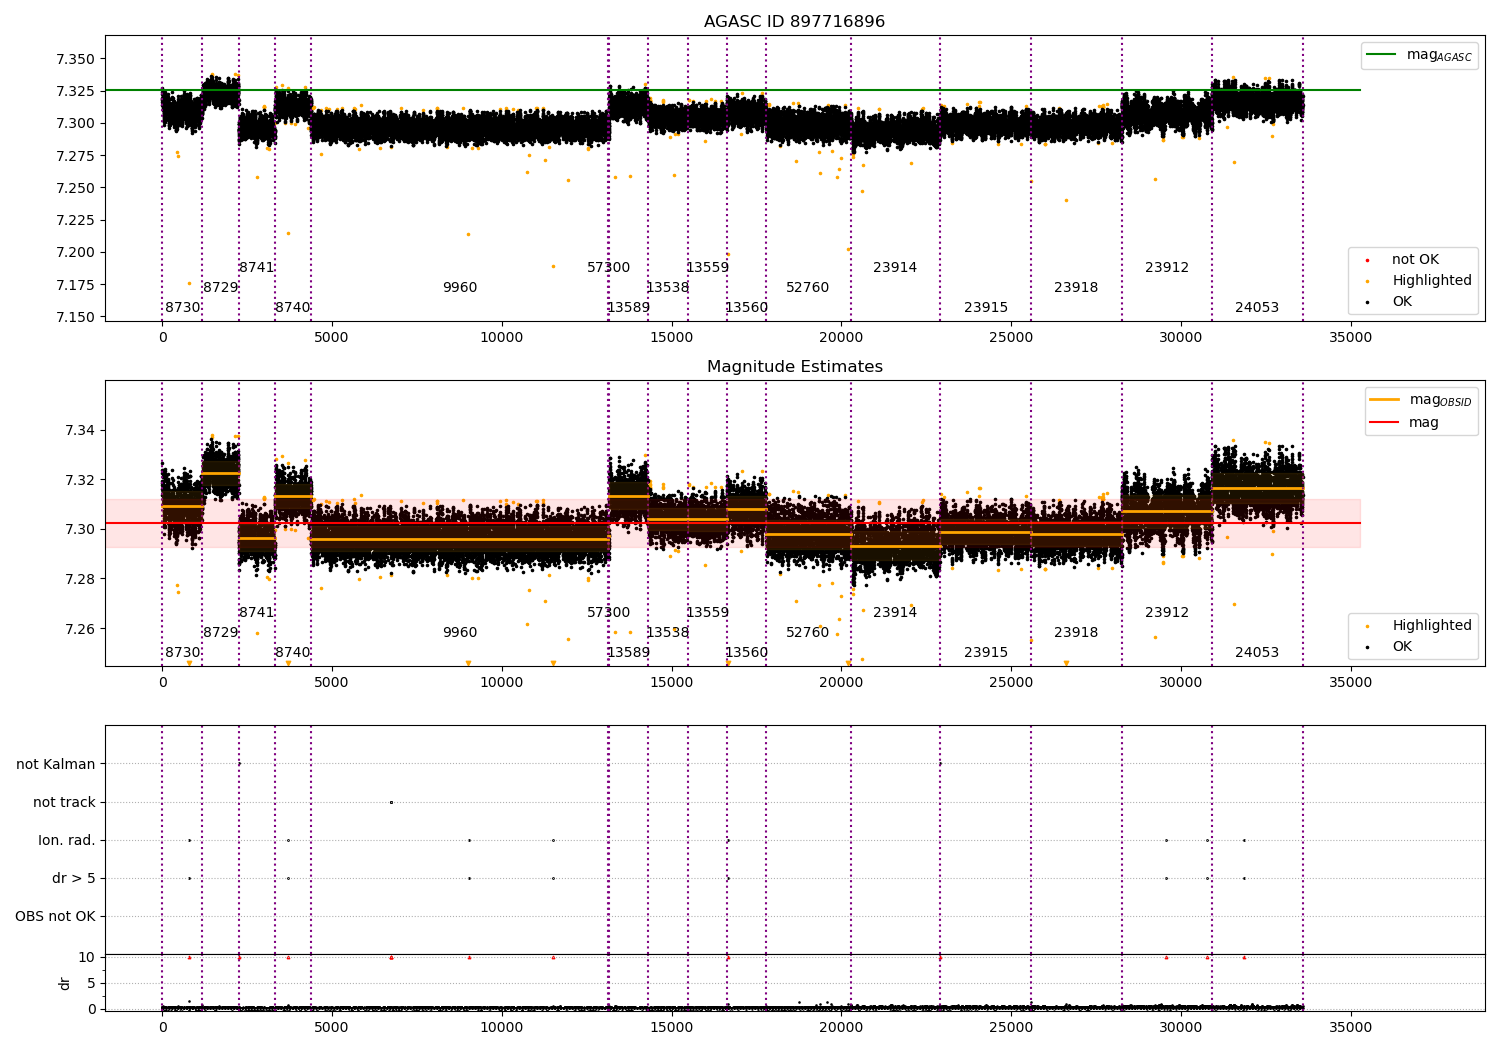Click obsid label 13589 in top plot
The width and height of the screenshot is (1500, 1050).
[629, 308]
